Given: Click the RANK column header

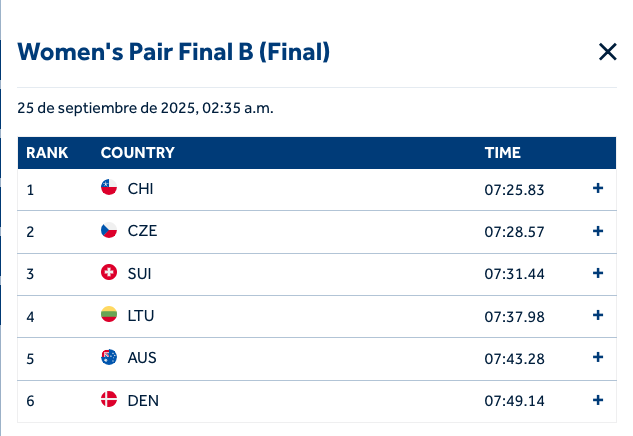Looking at the screenshot, I should pyautogui.click(x=47, y=153).
